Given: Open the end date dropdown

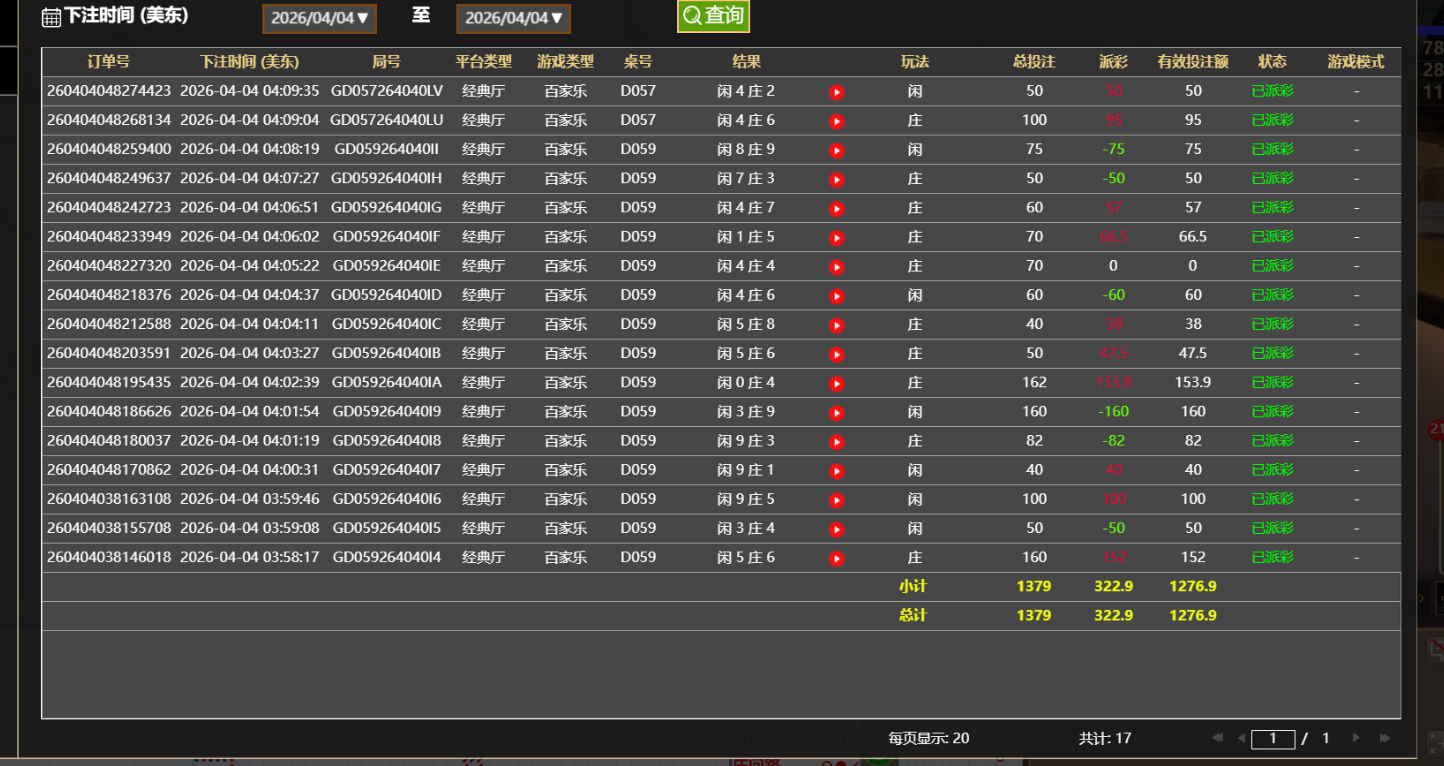Looking at the screenshot, I should [513, 18].
